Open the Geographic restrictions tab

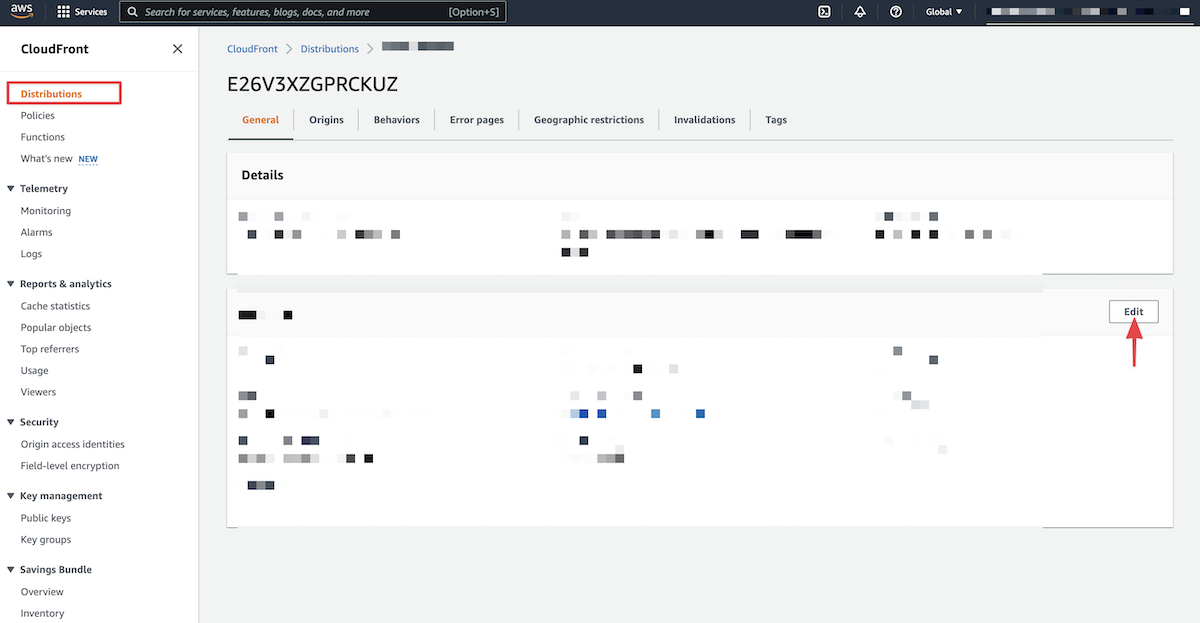pos(589,120)
